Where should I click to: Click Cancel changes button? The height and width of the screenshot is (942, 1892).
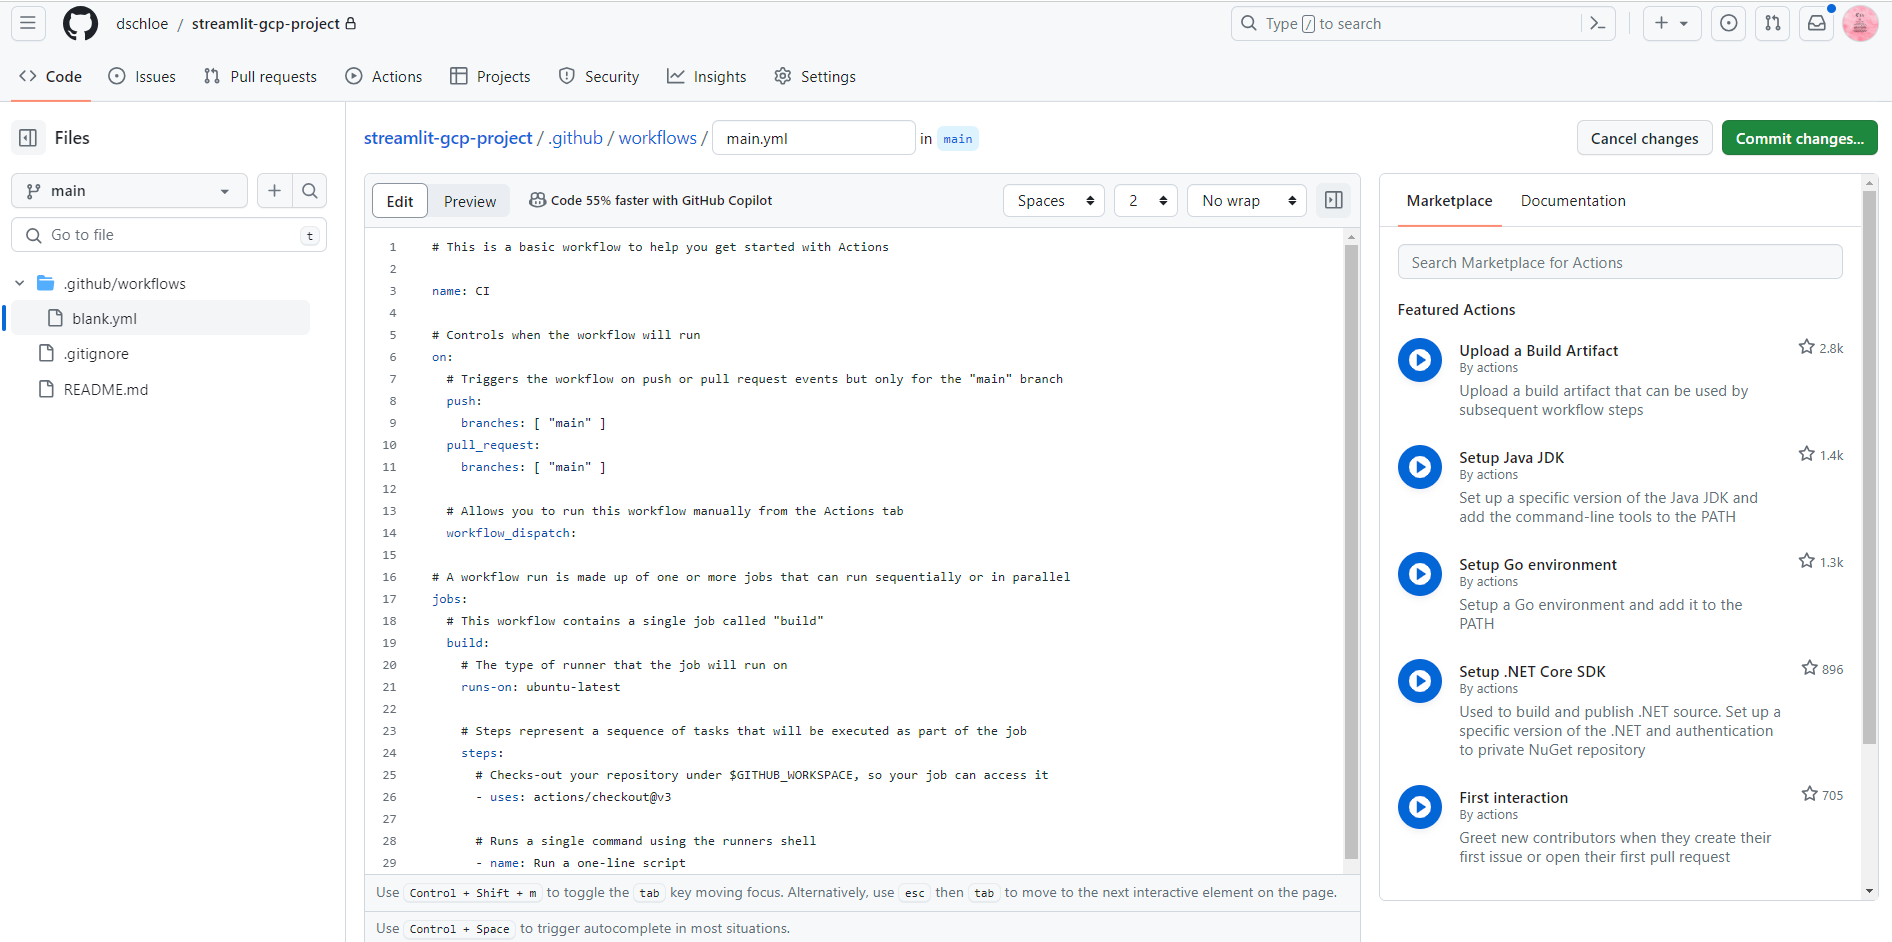(1644, 138)
